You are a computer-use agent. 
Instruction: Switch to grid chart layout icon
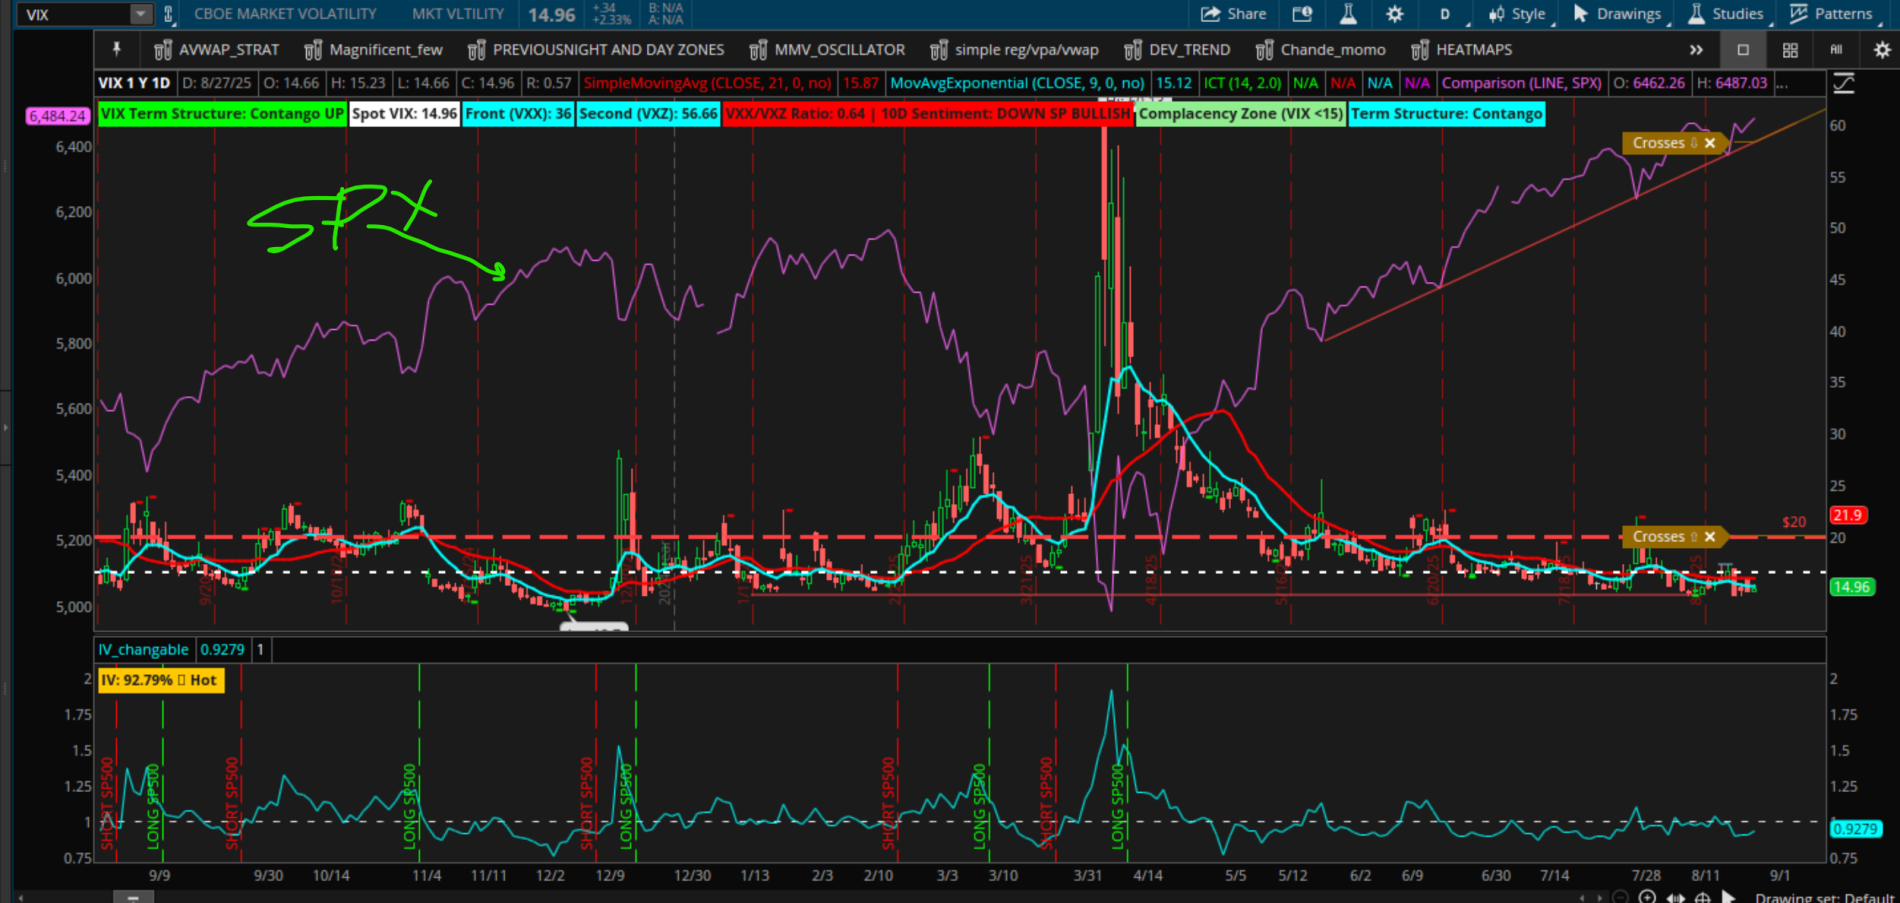point(1790,50)
